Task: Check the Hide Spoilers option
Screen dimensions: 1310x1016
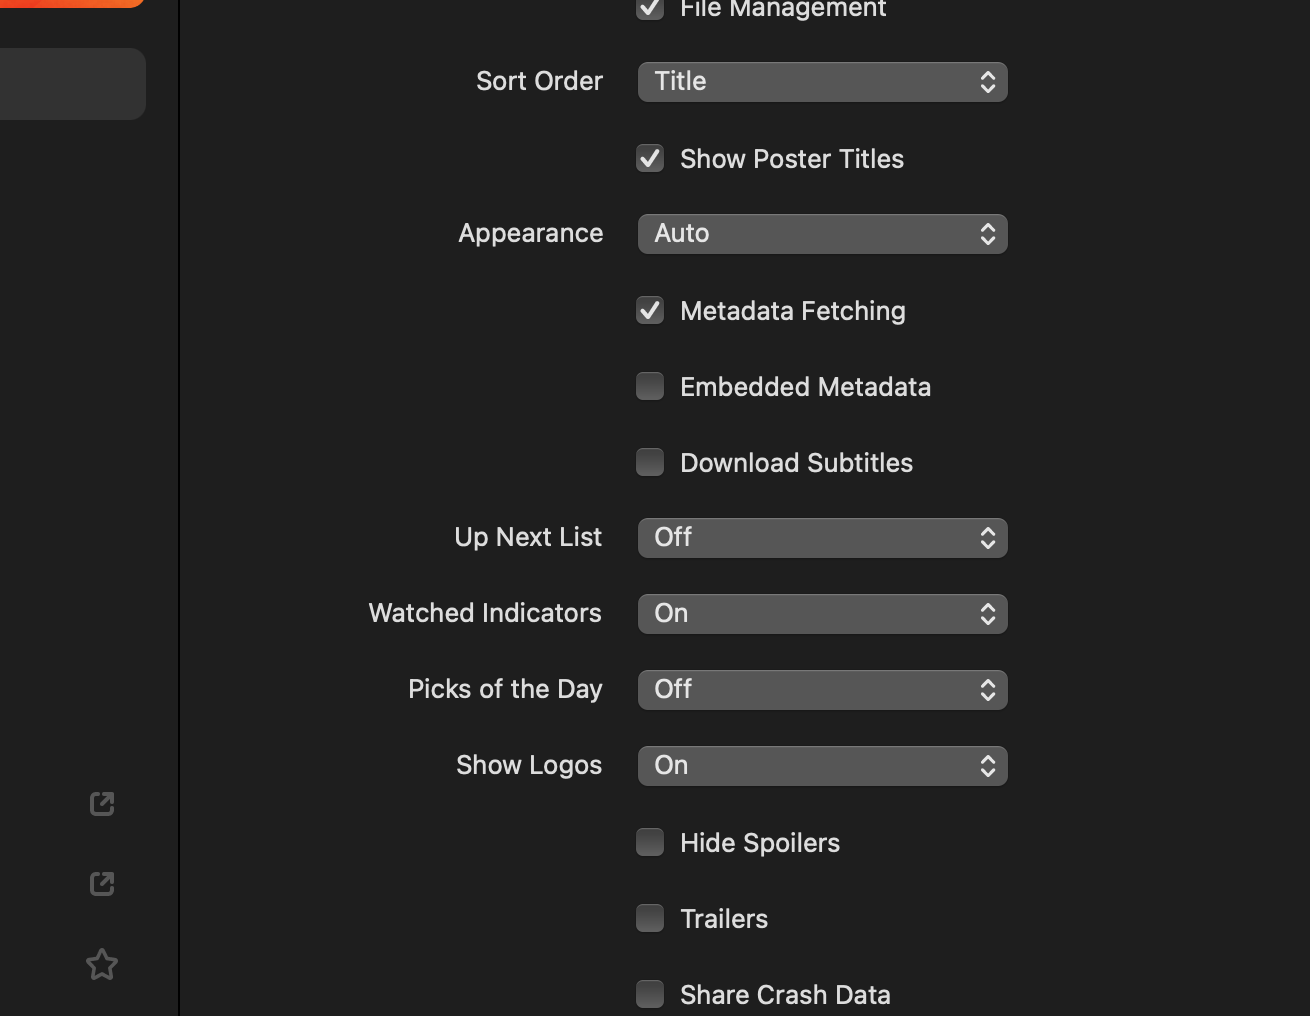Action: coord(650,843)
